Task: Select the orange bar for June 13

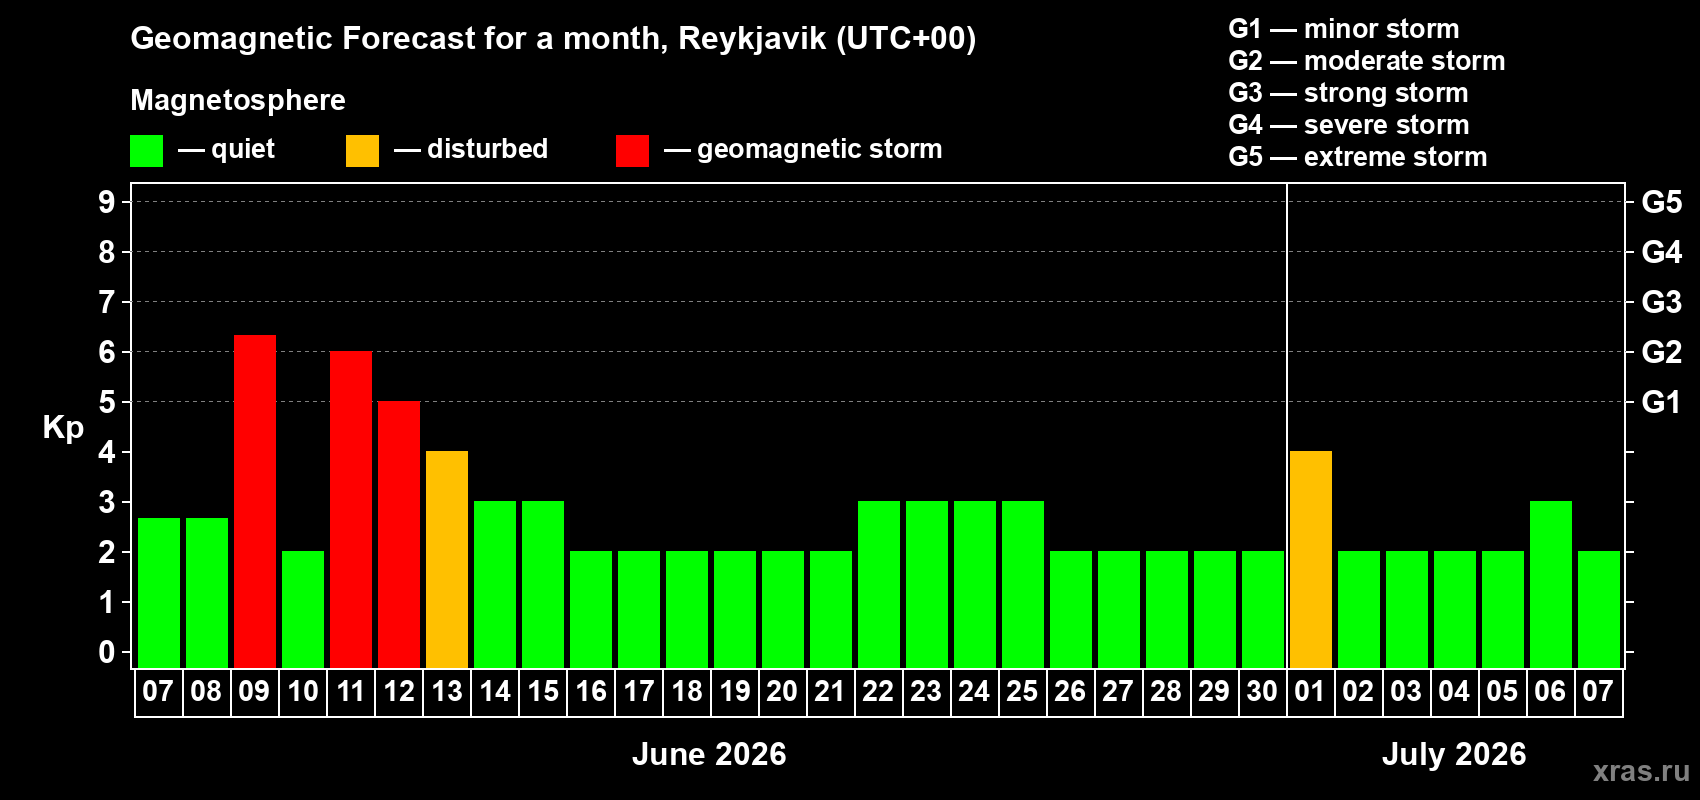Action: tap(447, 560)
